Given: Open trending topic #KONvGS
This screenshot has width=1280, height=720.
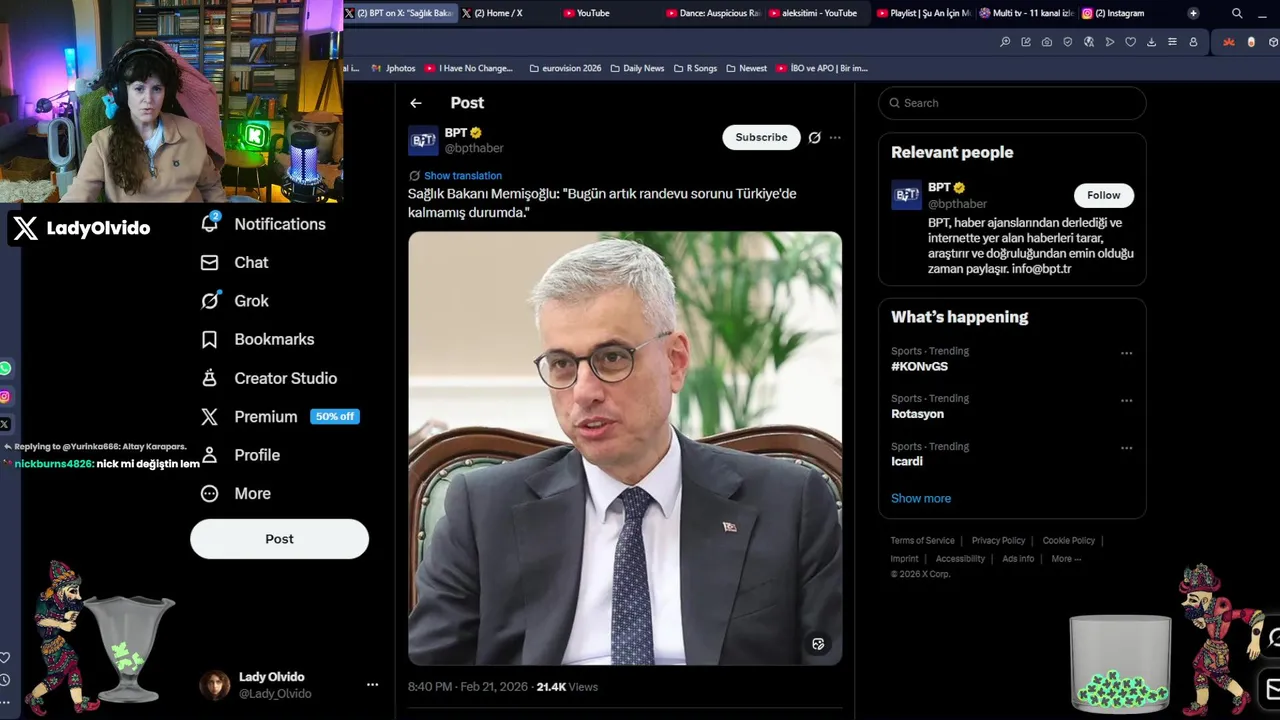Looking at the screenshot, I should [x=920, y=367].
